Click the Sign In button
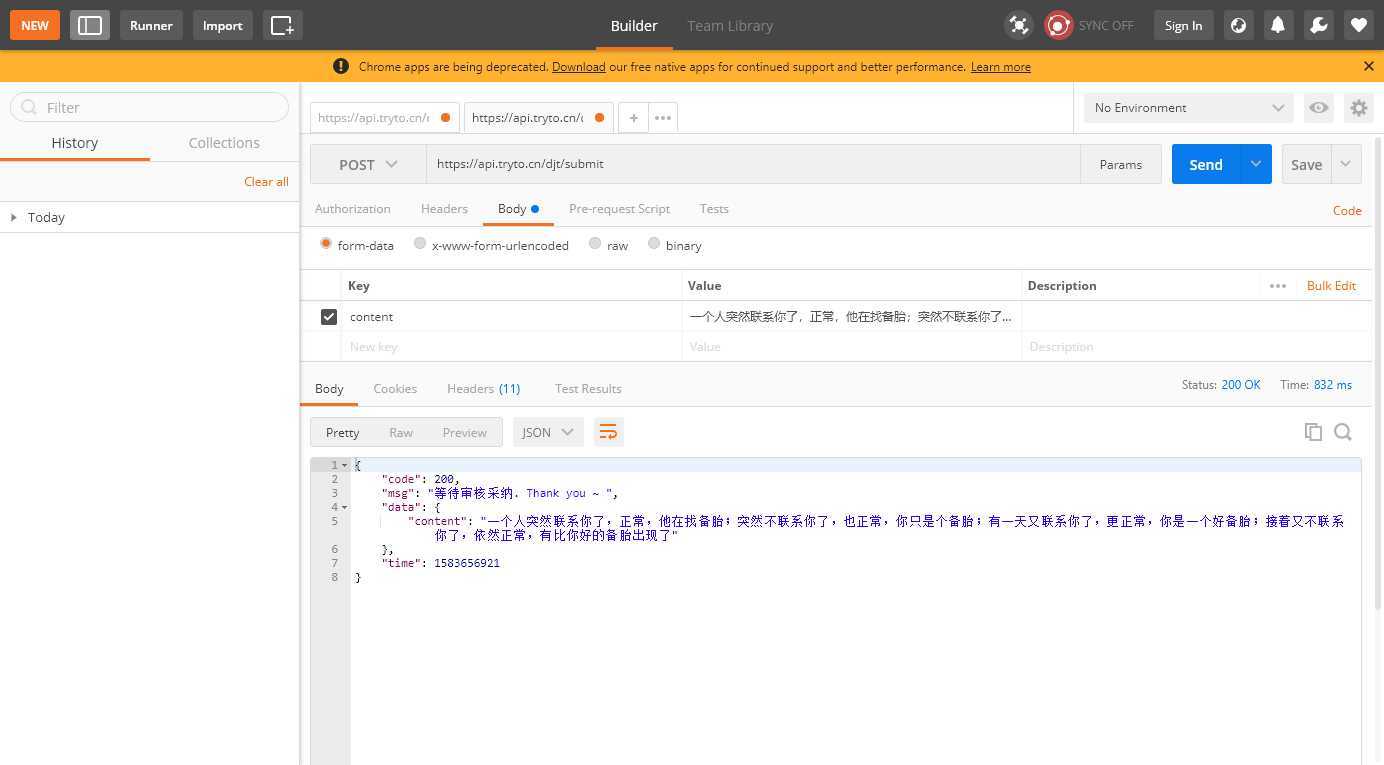Image resolution: width=1384 pixels, height=765 pixels. [1183, 25]
